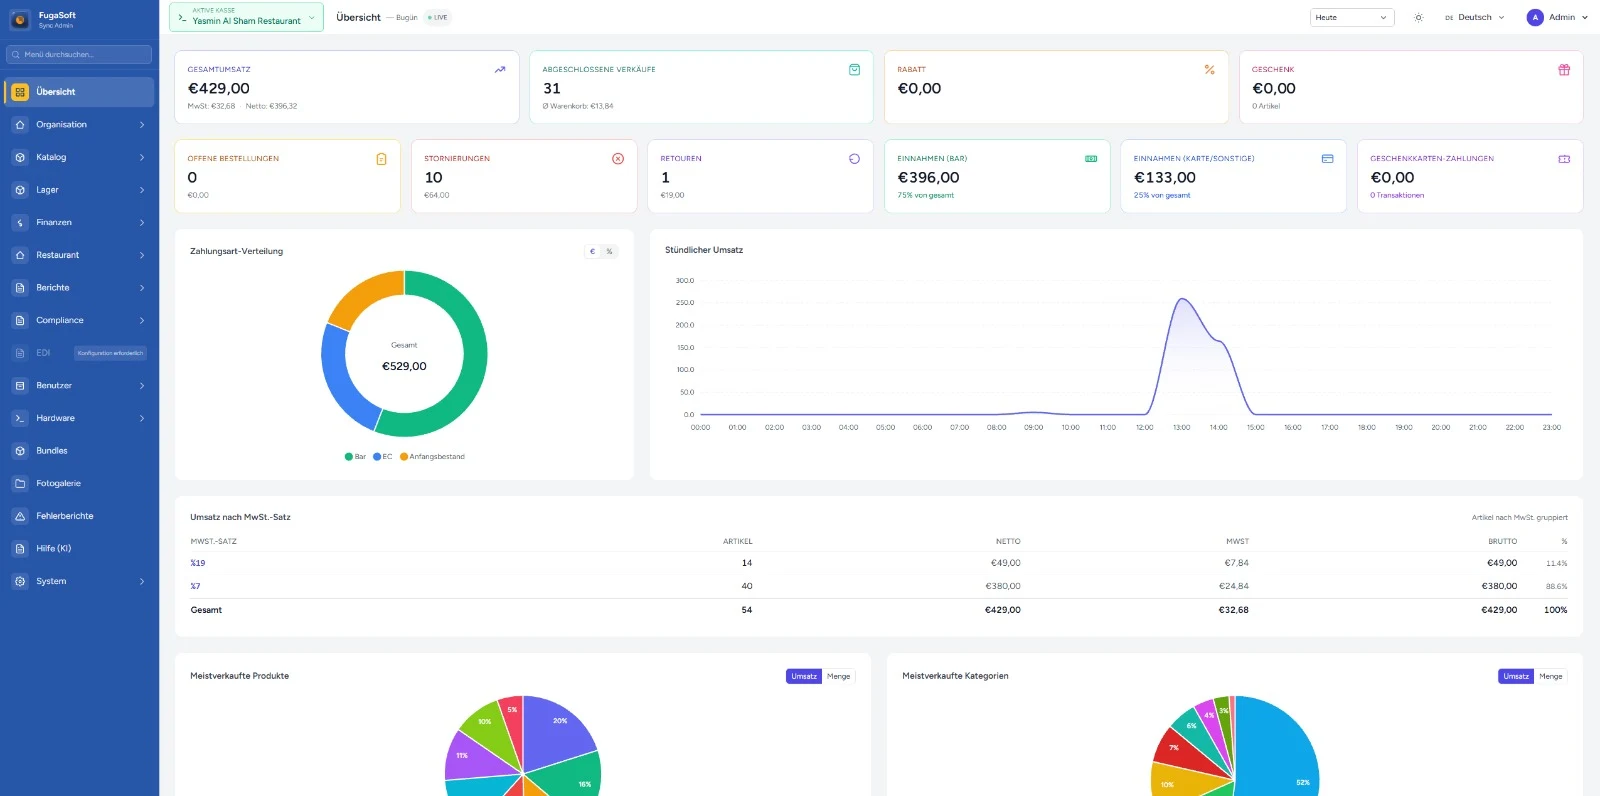The image size is (1600, 796).
Task: Open the Heute date range dropdown
Action: (1352, 17)
